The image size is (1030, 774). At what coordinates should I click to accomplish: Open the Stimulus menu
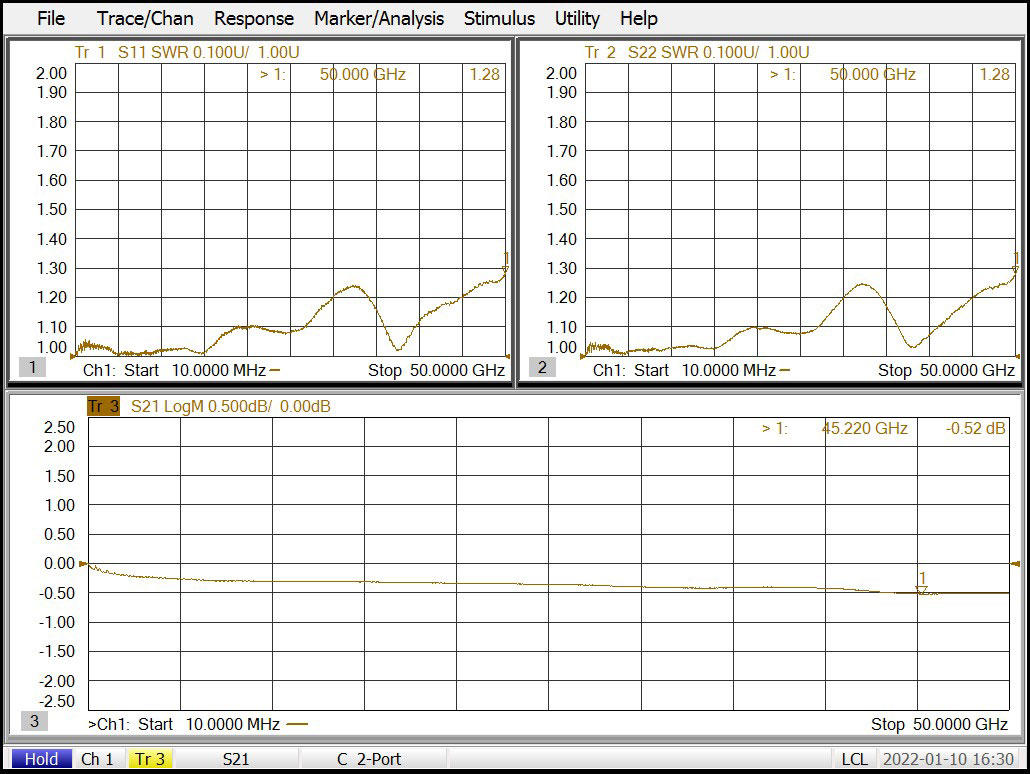pyautogui.click(x=499, y=18)
